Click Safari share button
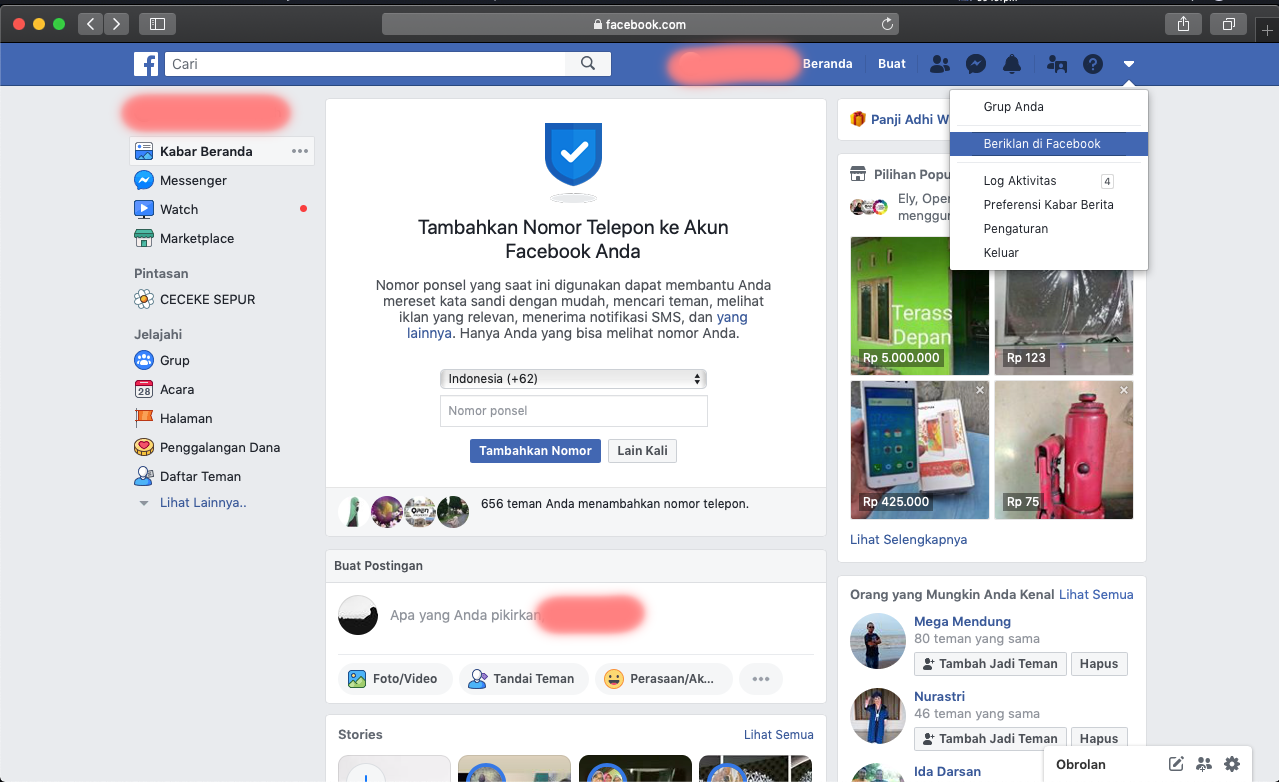 (1183, 24)
